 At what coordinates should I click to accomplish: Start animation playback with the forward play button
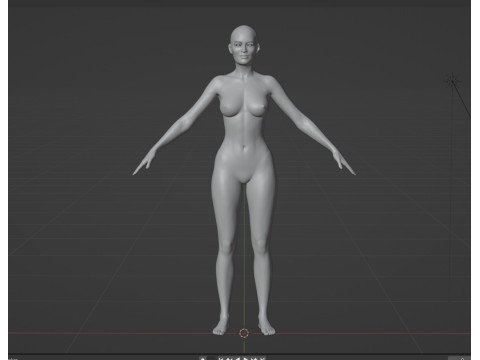[246, 359]
